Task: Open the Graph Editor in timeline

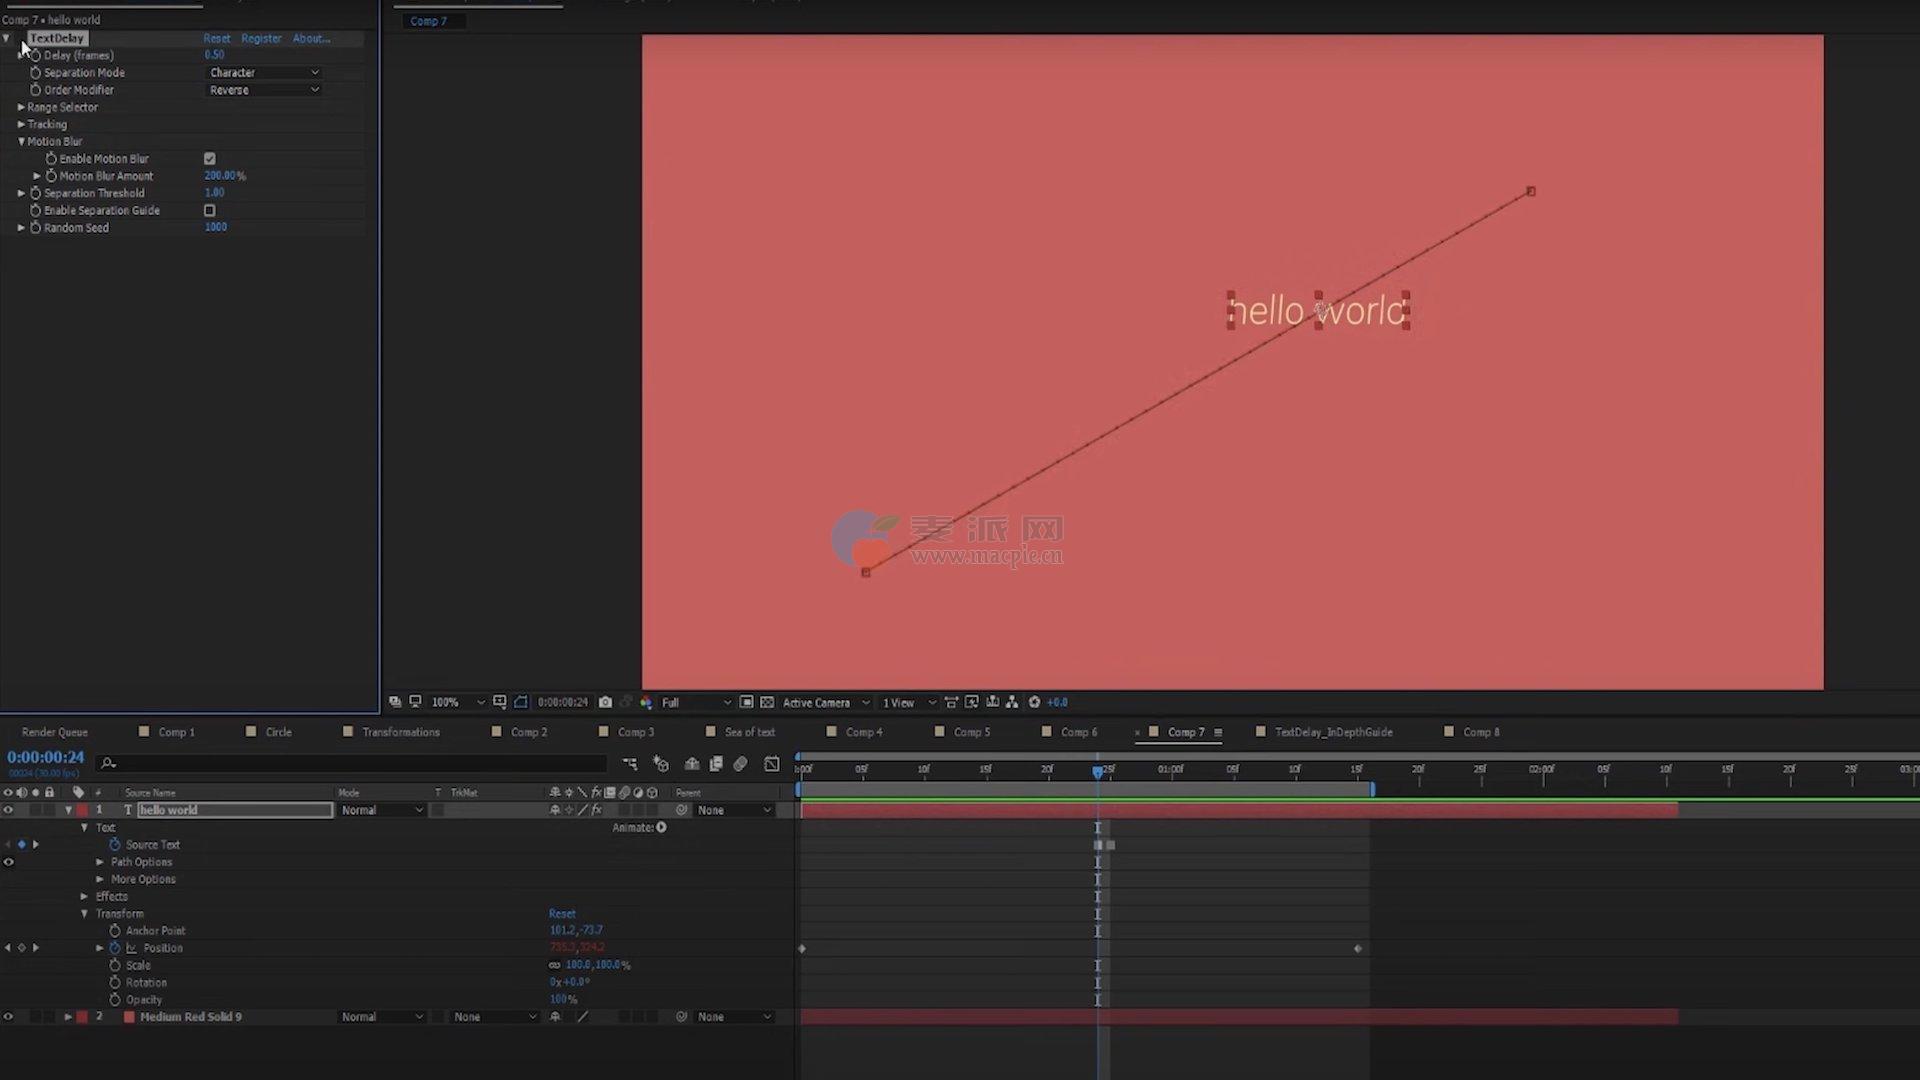Action: pyautogui.click(x=772, y=764)
